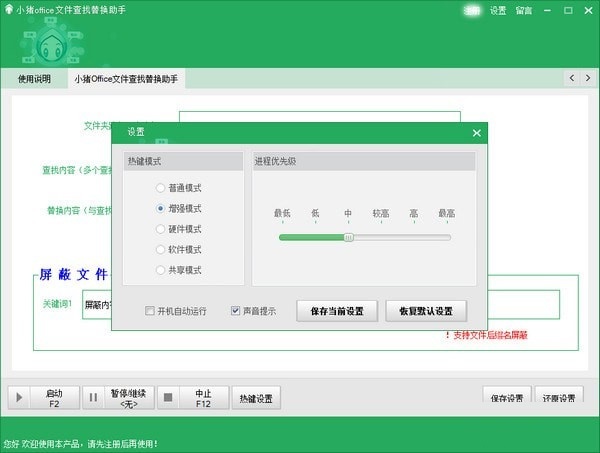
Task: Open the 留言 menu in the title bar
Action: (524, 11)
